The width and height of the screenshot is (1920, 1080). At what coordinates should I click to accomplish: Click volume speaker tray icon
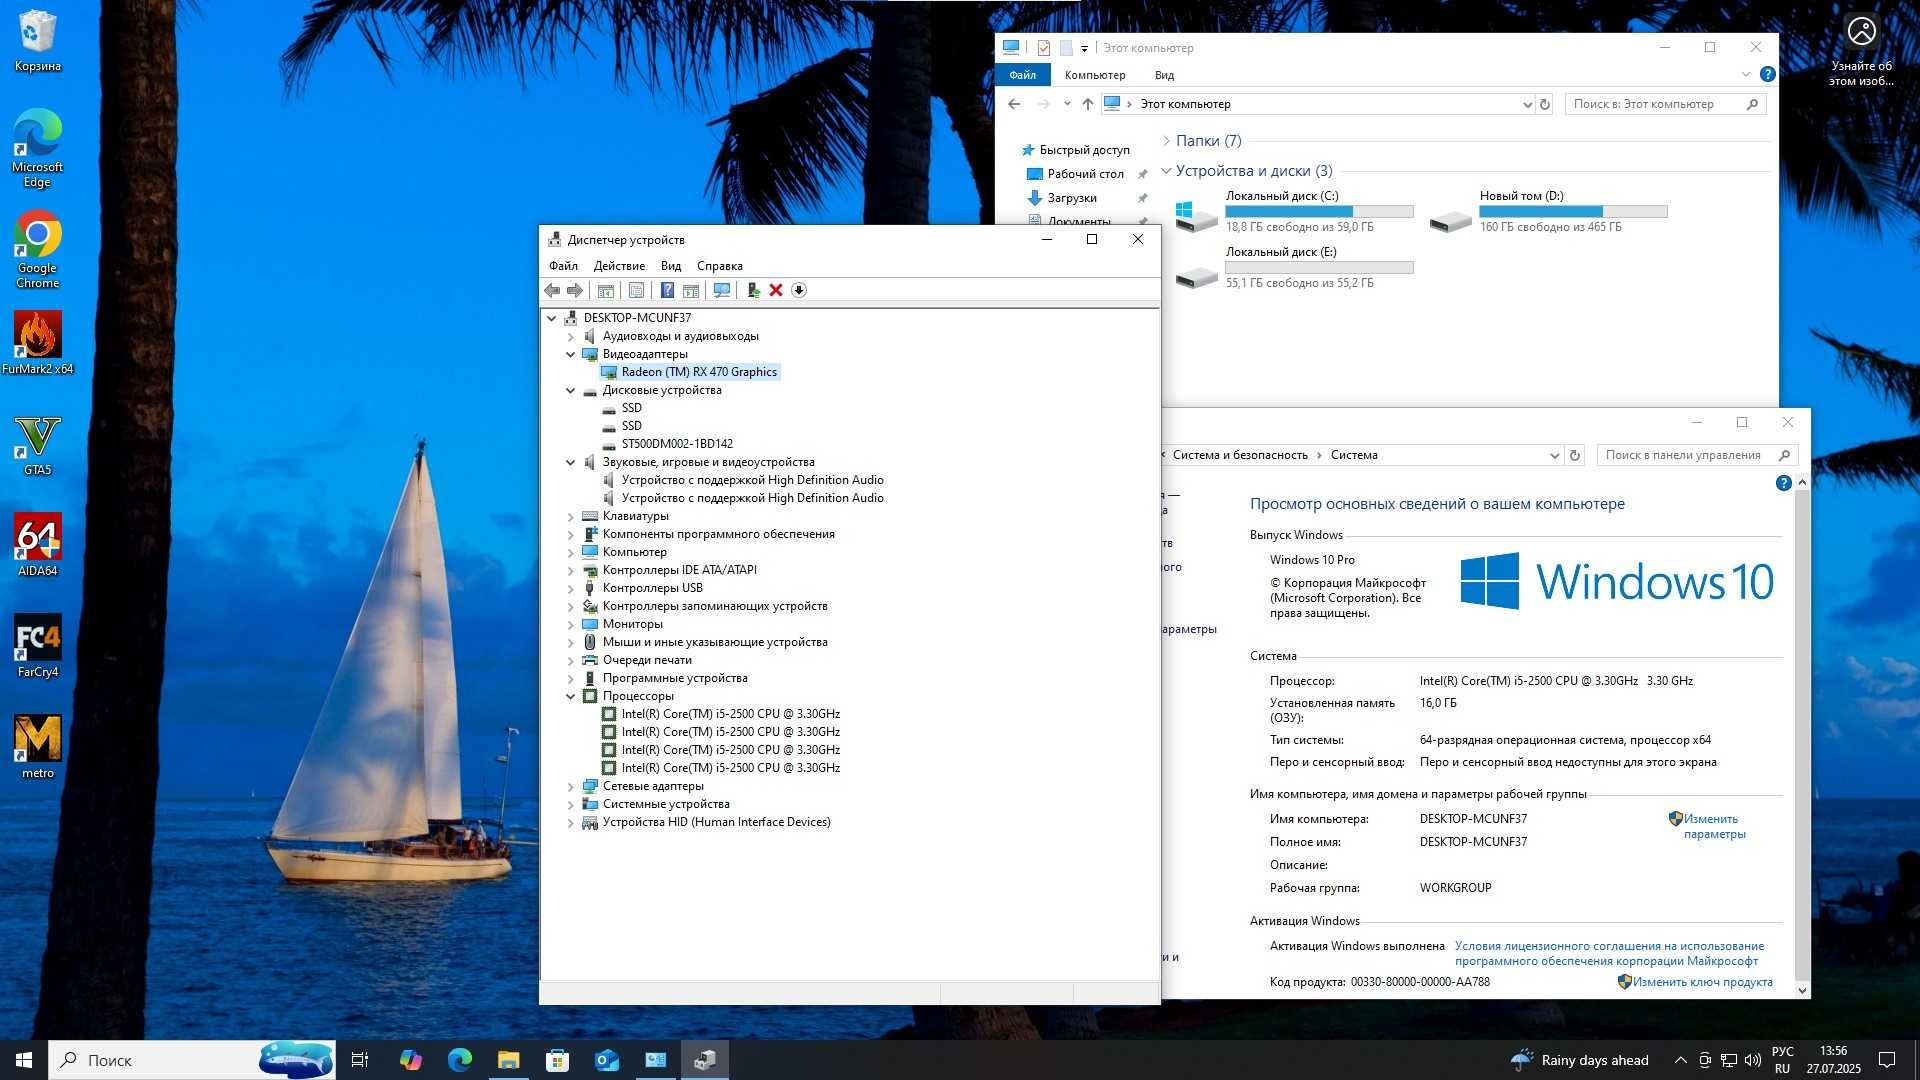[1752, 1060]
